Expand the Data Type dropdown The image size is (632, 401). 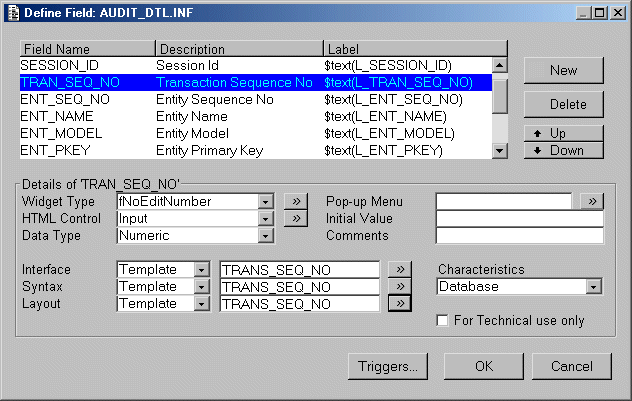(265, 236)
